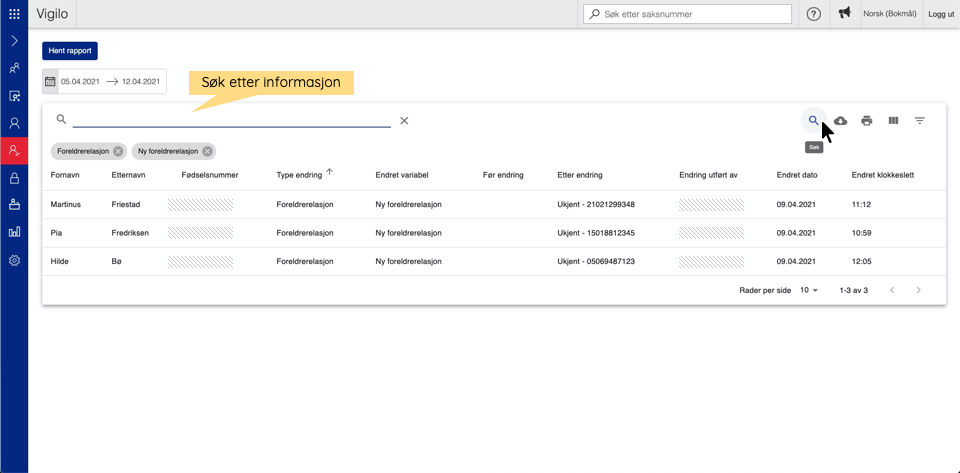The image size is (960, 473).
Task: Go to previous page arrow
Action: (892, 290)
